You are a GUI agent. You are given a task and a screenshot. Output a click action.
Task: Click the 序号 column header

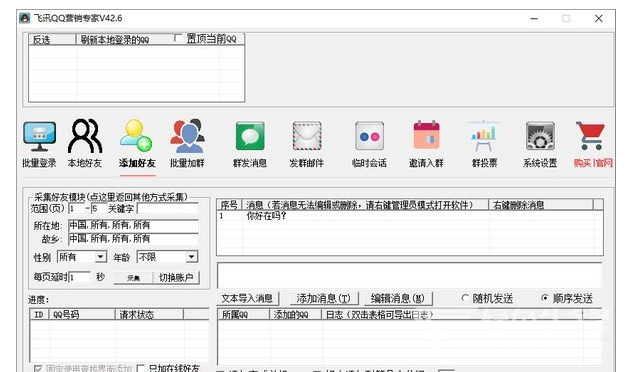(230, 205)
